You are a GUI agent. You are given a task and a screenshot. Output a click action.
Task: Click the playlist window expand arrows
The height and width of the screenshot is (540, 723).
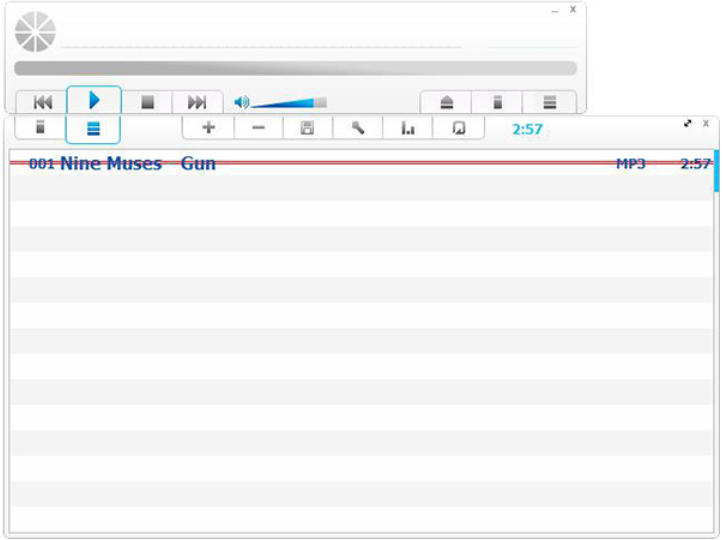688,123
